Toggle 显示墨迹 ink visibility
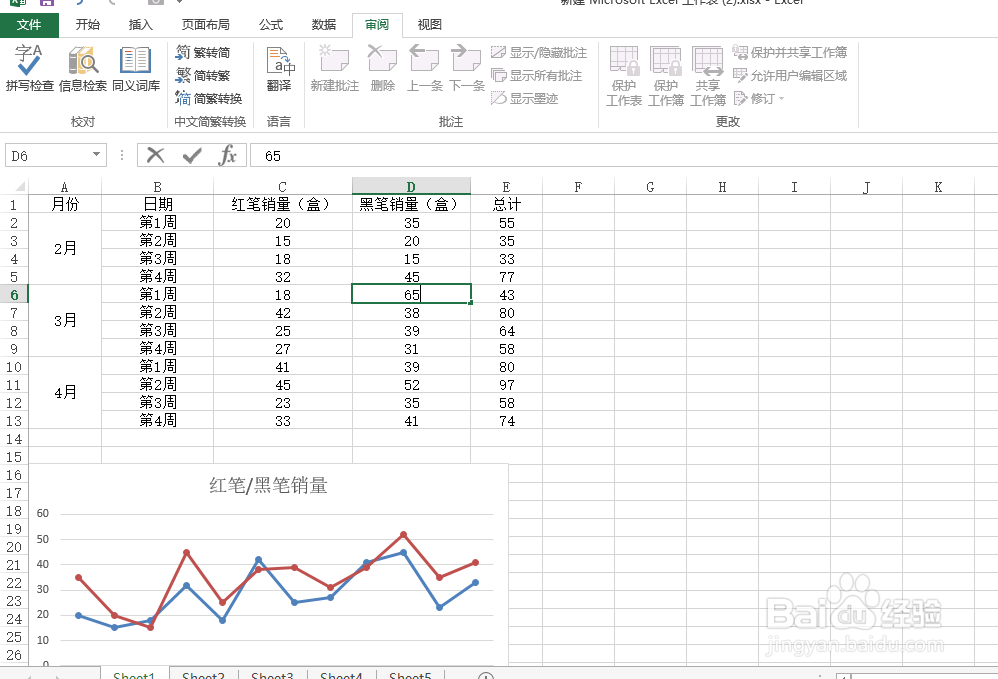This screenshot has width=998, height=679. tap(525, 98)
